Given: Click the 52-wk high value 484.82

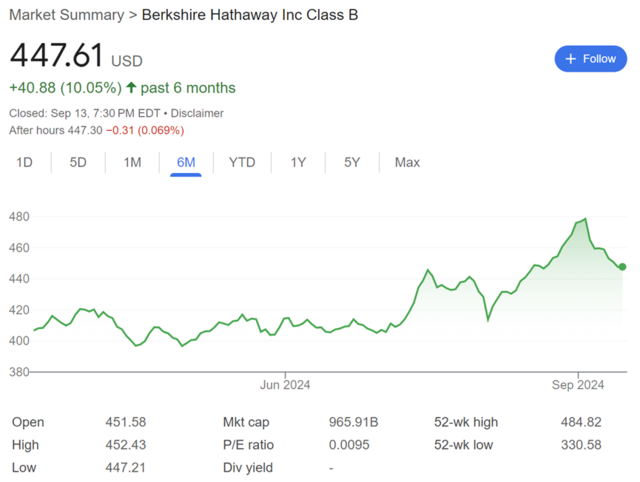Looking at the screenshot, I should pyautogui.click(x=581, y=422).
